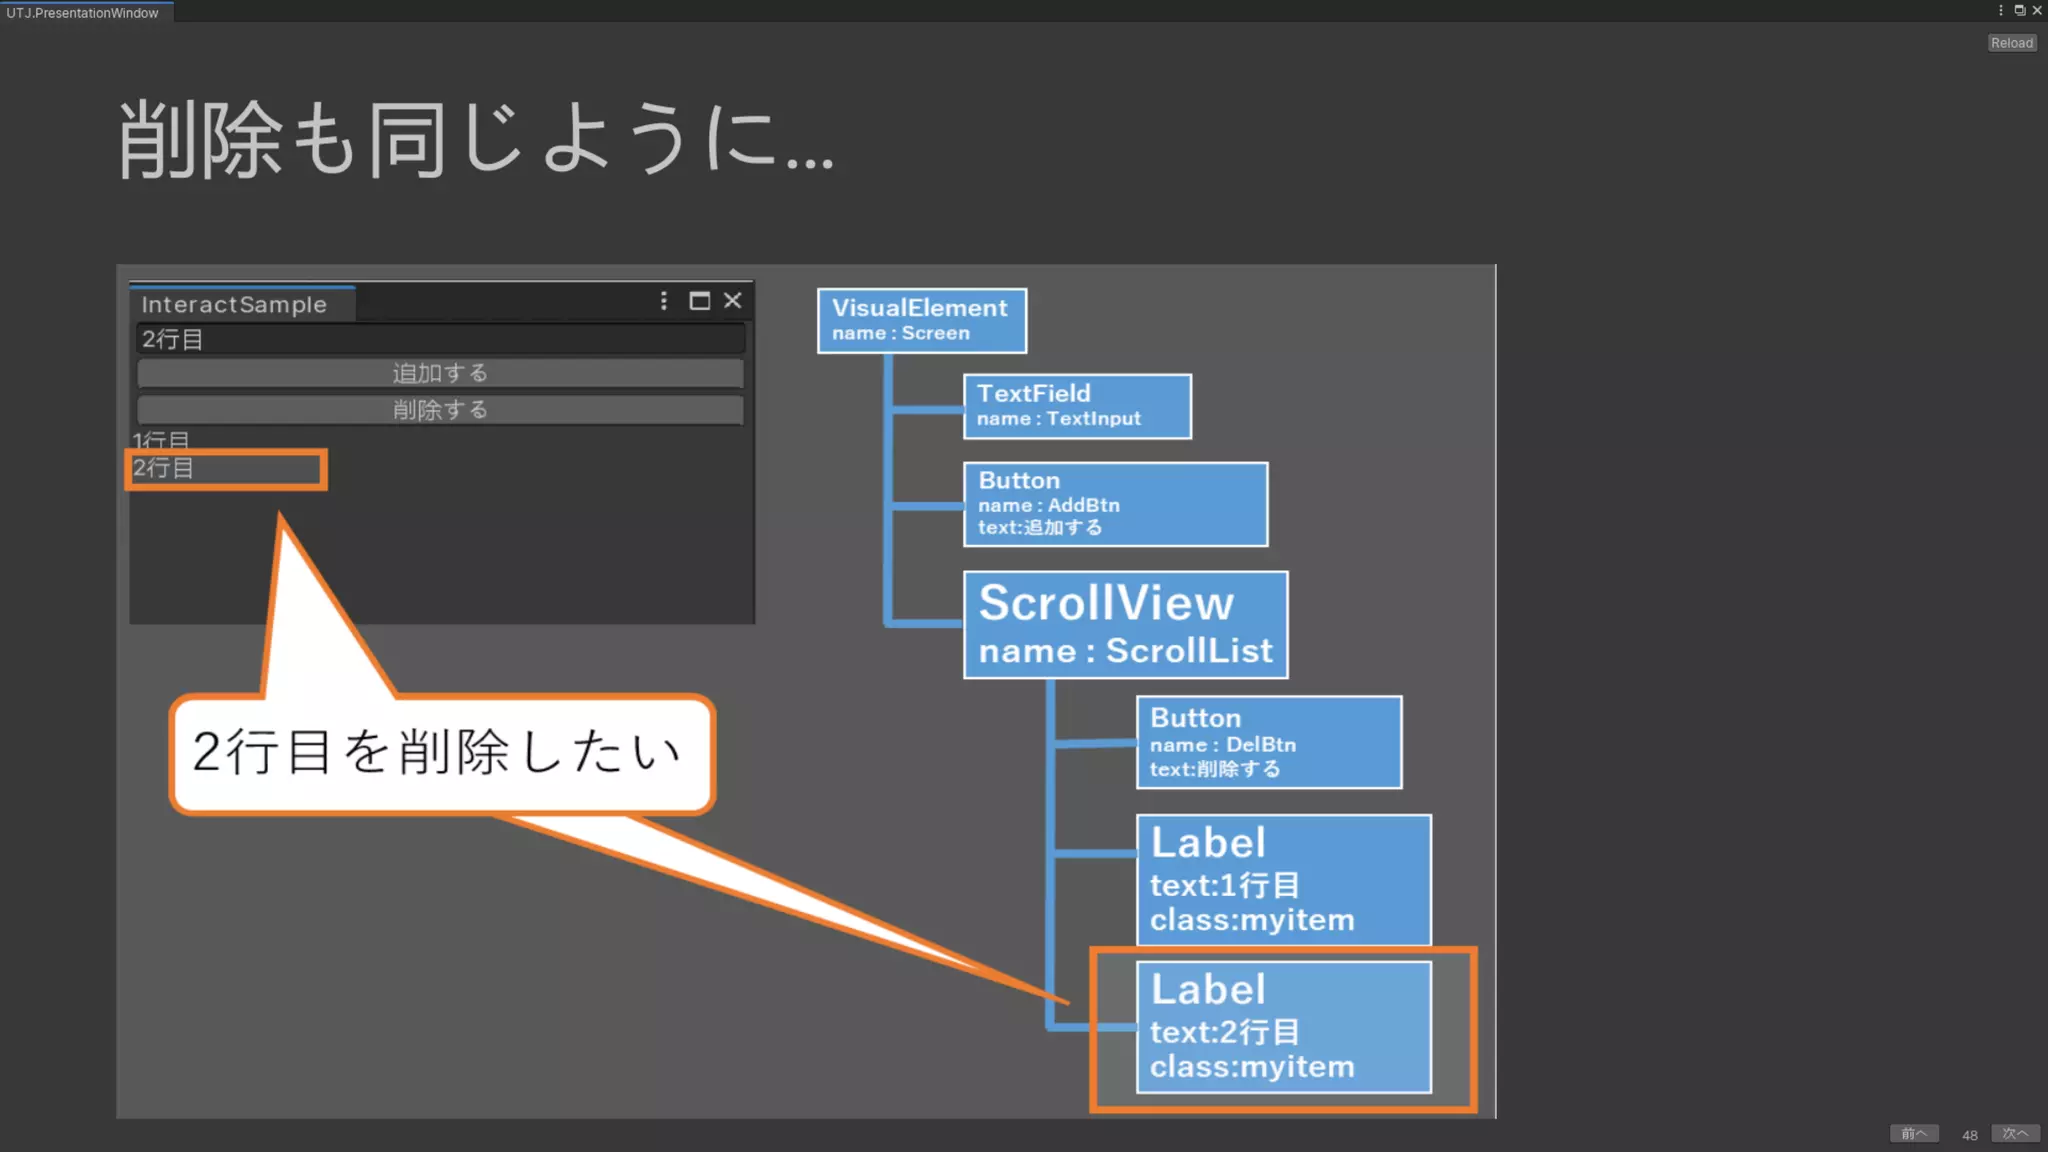Image resolution: width=2048 pixels, height=1152 pixels.
Task: Click the 2行目を削除したい callout text
Action: 438,752
